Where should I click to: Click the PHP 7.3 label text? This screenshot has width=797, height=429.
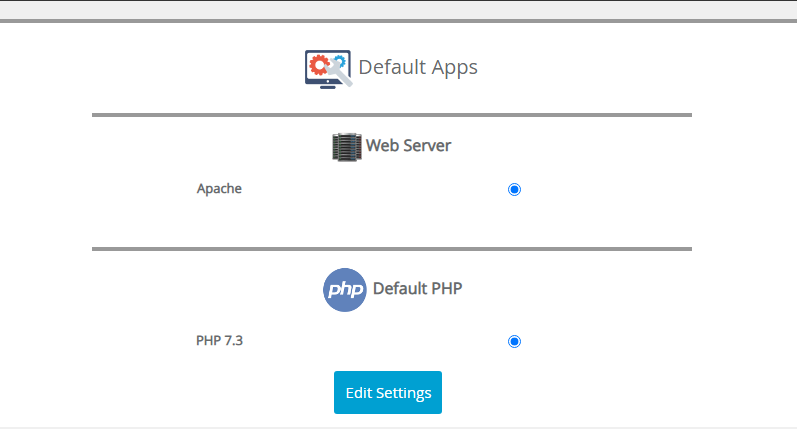pos(220,341)
